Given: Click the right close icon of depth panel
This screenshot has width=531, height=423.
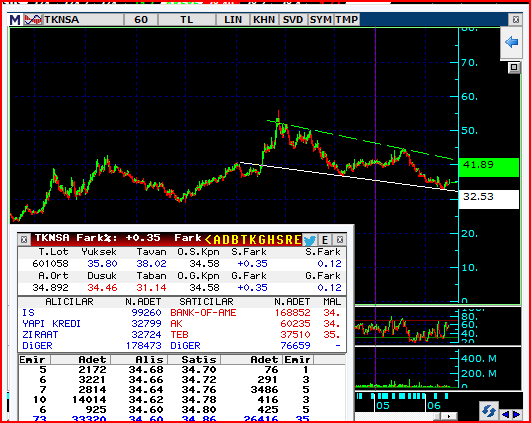Looking at the screenshot, I should click(340, 240).
